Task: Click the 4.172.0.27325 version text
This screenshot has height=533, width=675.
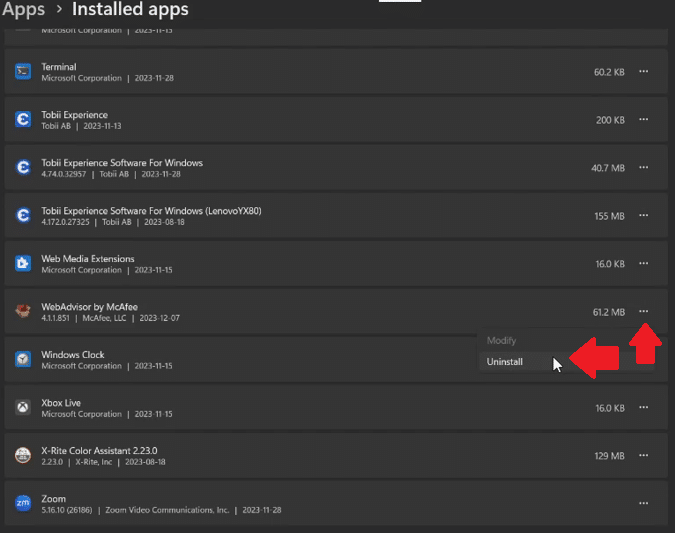Action: 65,222
